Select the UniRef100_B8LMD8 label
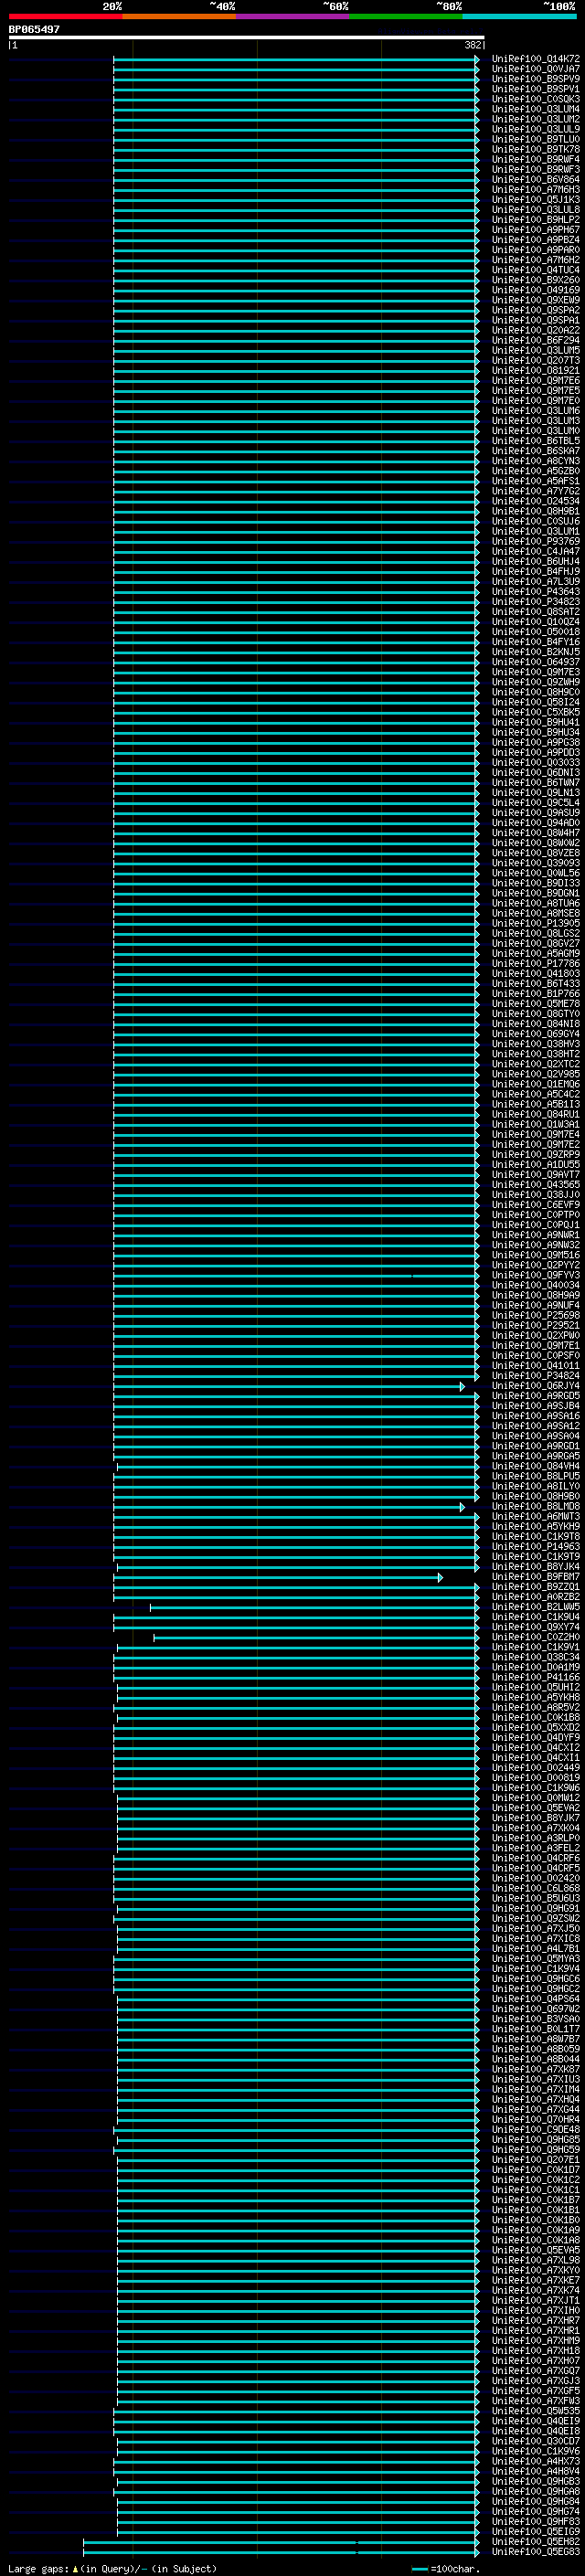The image size is (585, 2576). click(x=536, y=1506)
